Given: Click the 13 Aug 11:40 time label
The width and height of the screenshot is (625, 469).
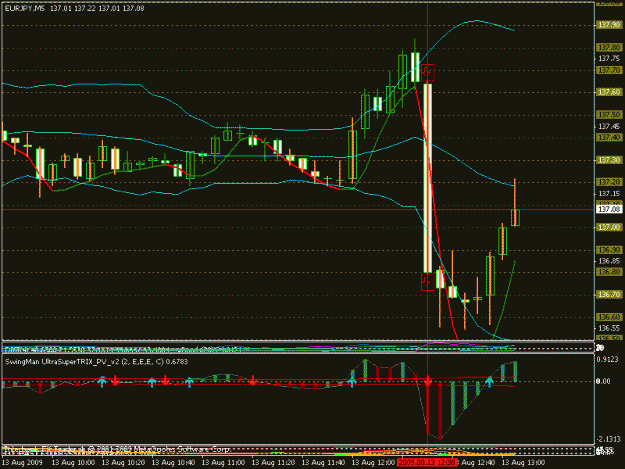Looking at the screenshot, I should 323,463.
